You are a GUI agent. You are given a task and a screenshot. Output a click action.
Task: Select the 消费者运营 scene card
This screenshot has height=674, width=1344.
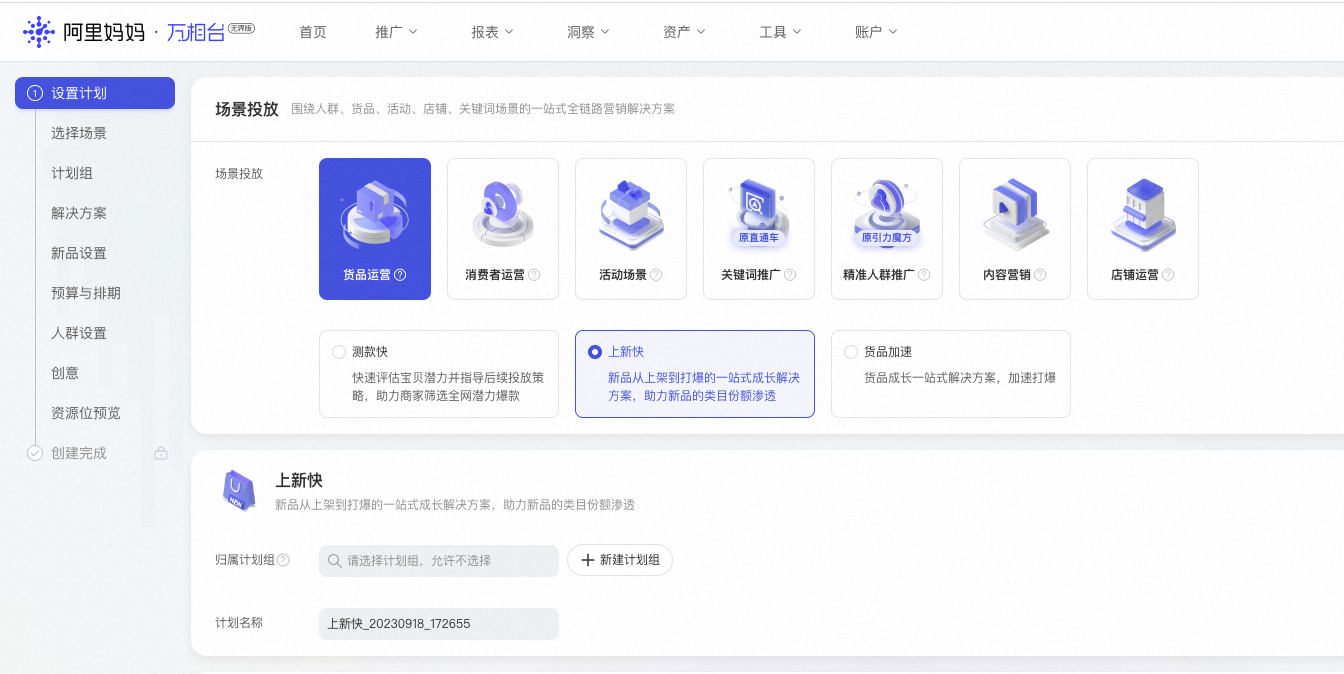pyautogui.click(x=503, y=229)
